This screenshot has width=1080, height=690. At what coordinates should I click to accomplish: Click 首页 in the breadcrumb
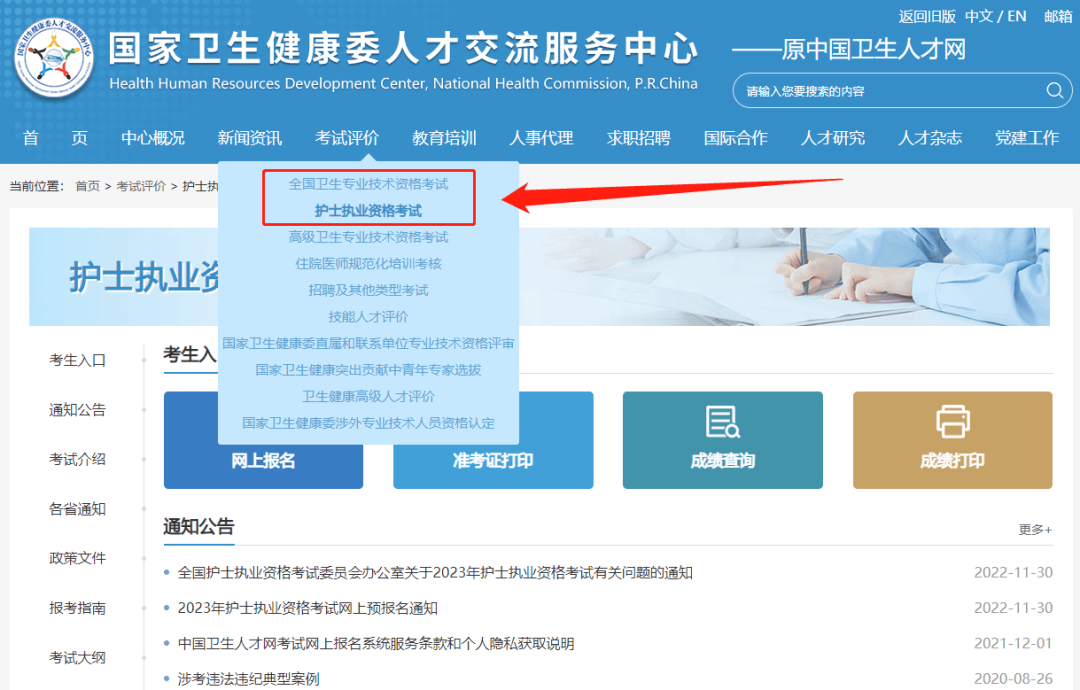pos(87,186)
